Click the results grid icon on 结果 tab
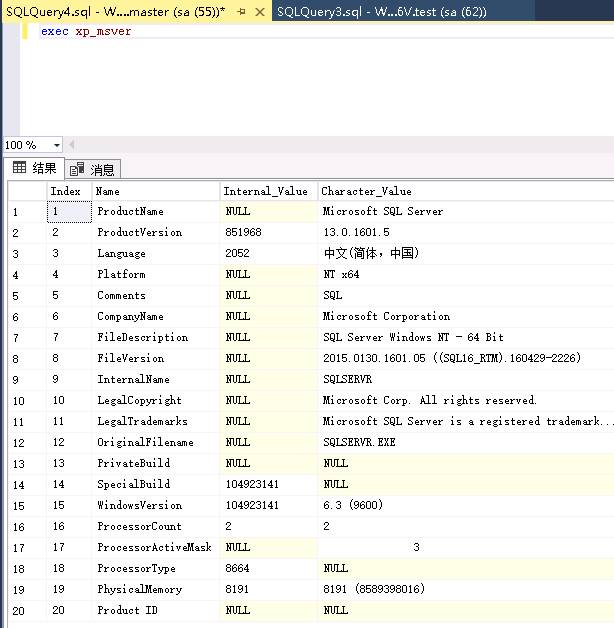Image resolution: width=614 pixels, height=628 pixels. [19, 168]
